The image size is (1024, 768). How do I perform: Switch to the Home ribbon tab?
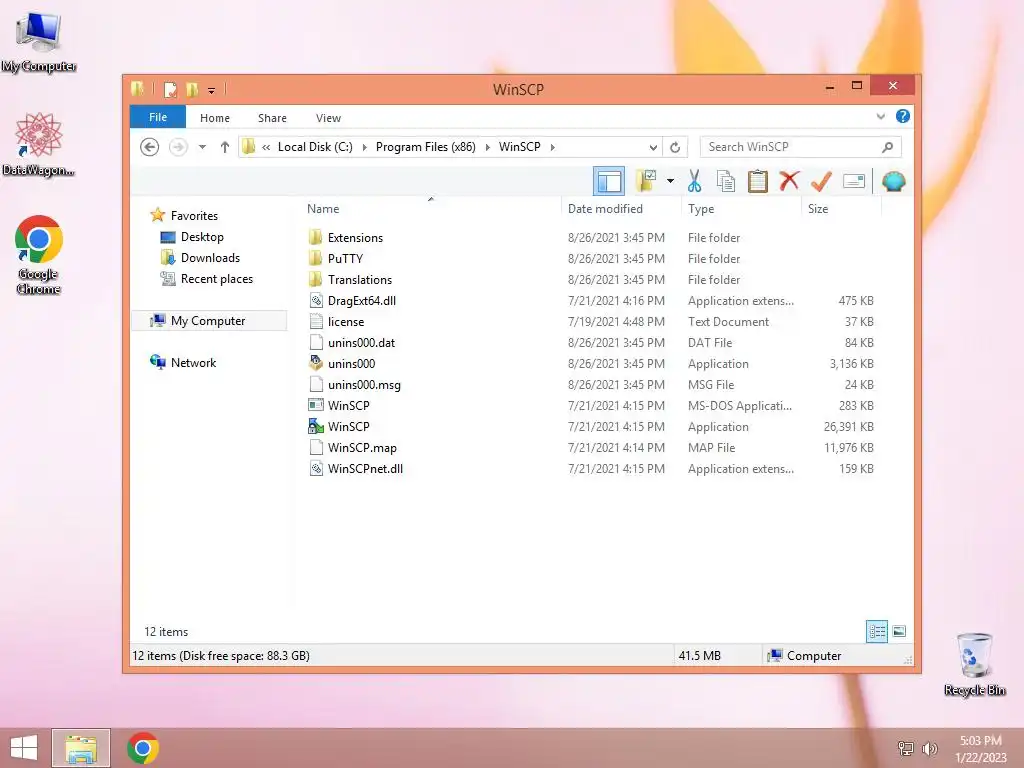215,118
